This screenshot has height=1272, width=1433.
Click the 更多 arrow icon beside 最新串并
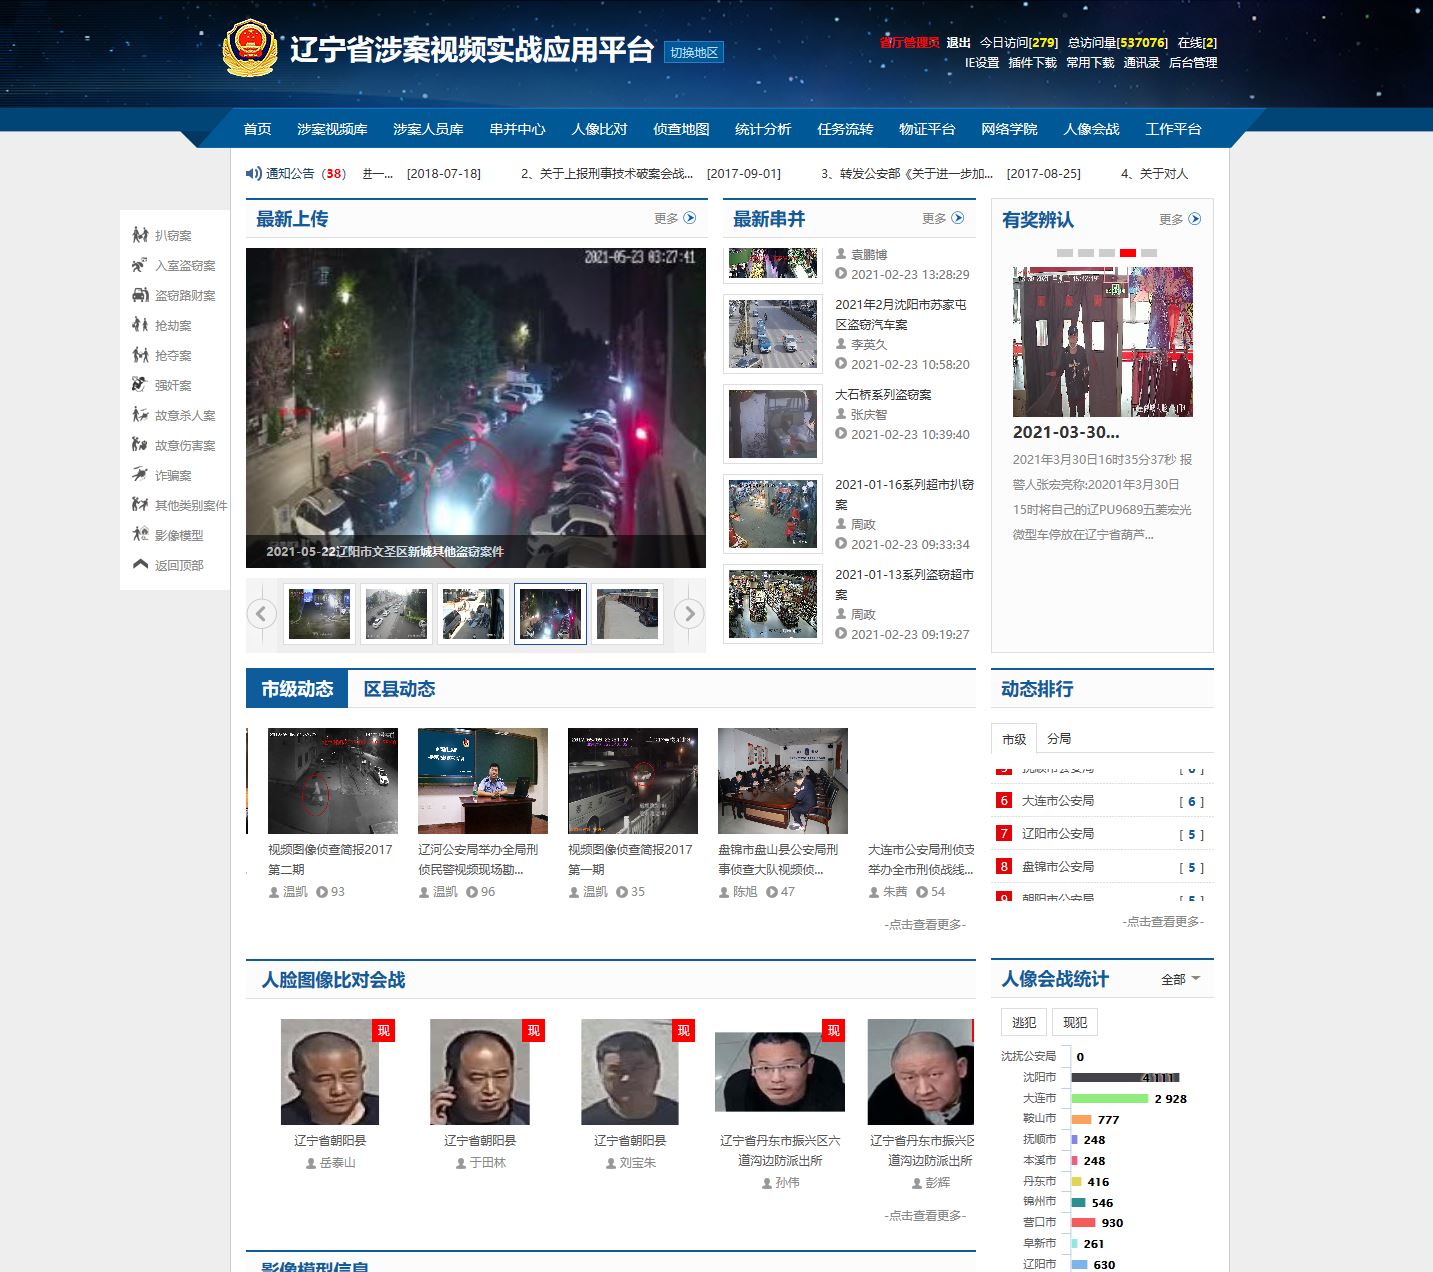958,218
